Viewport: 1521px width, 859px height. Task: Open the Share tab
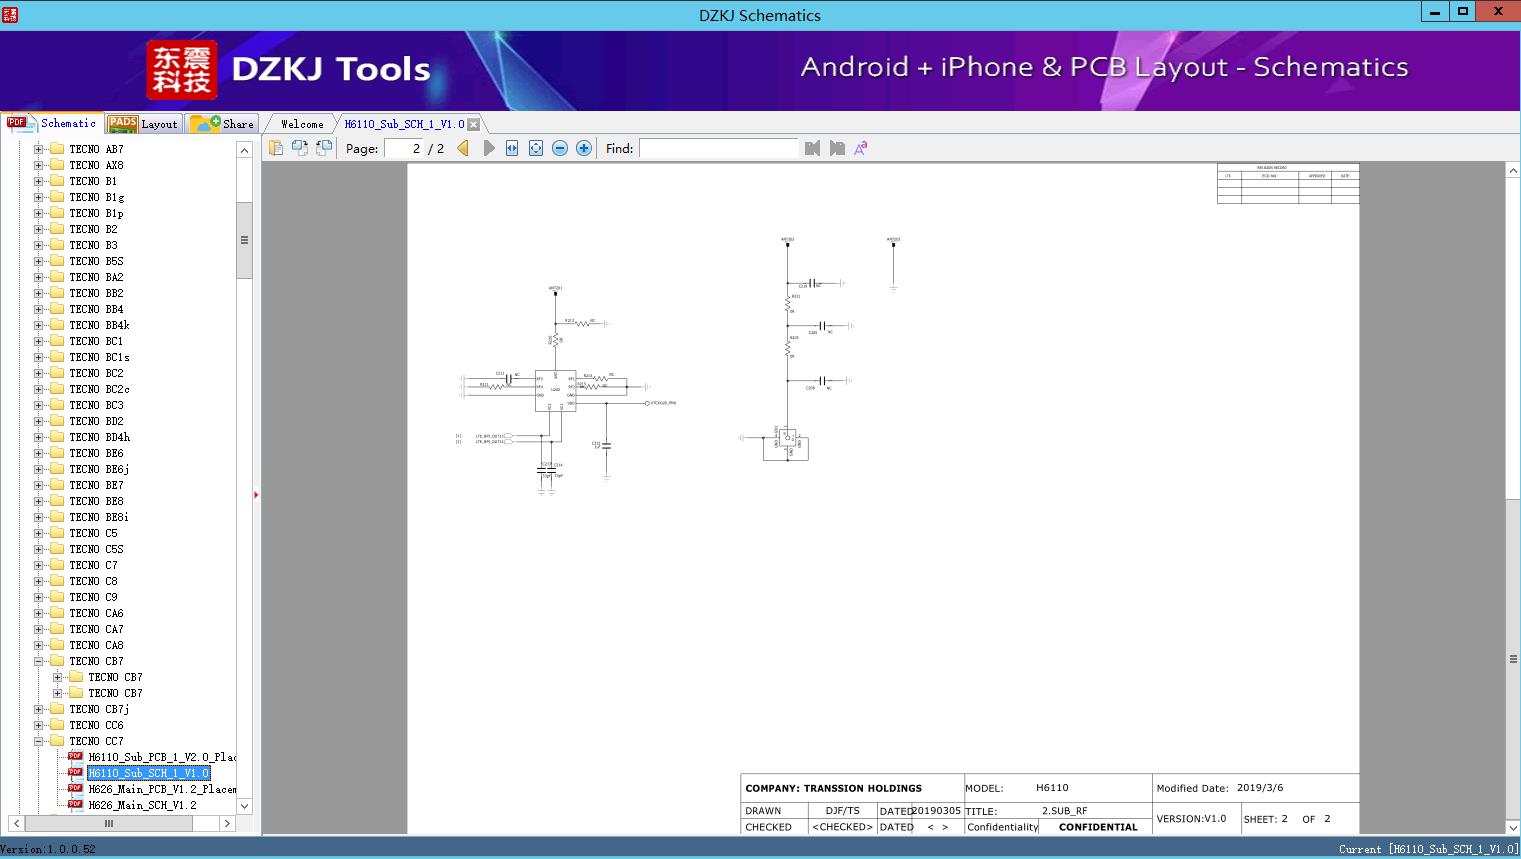tap(223, 124)
